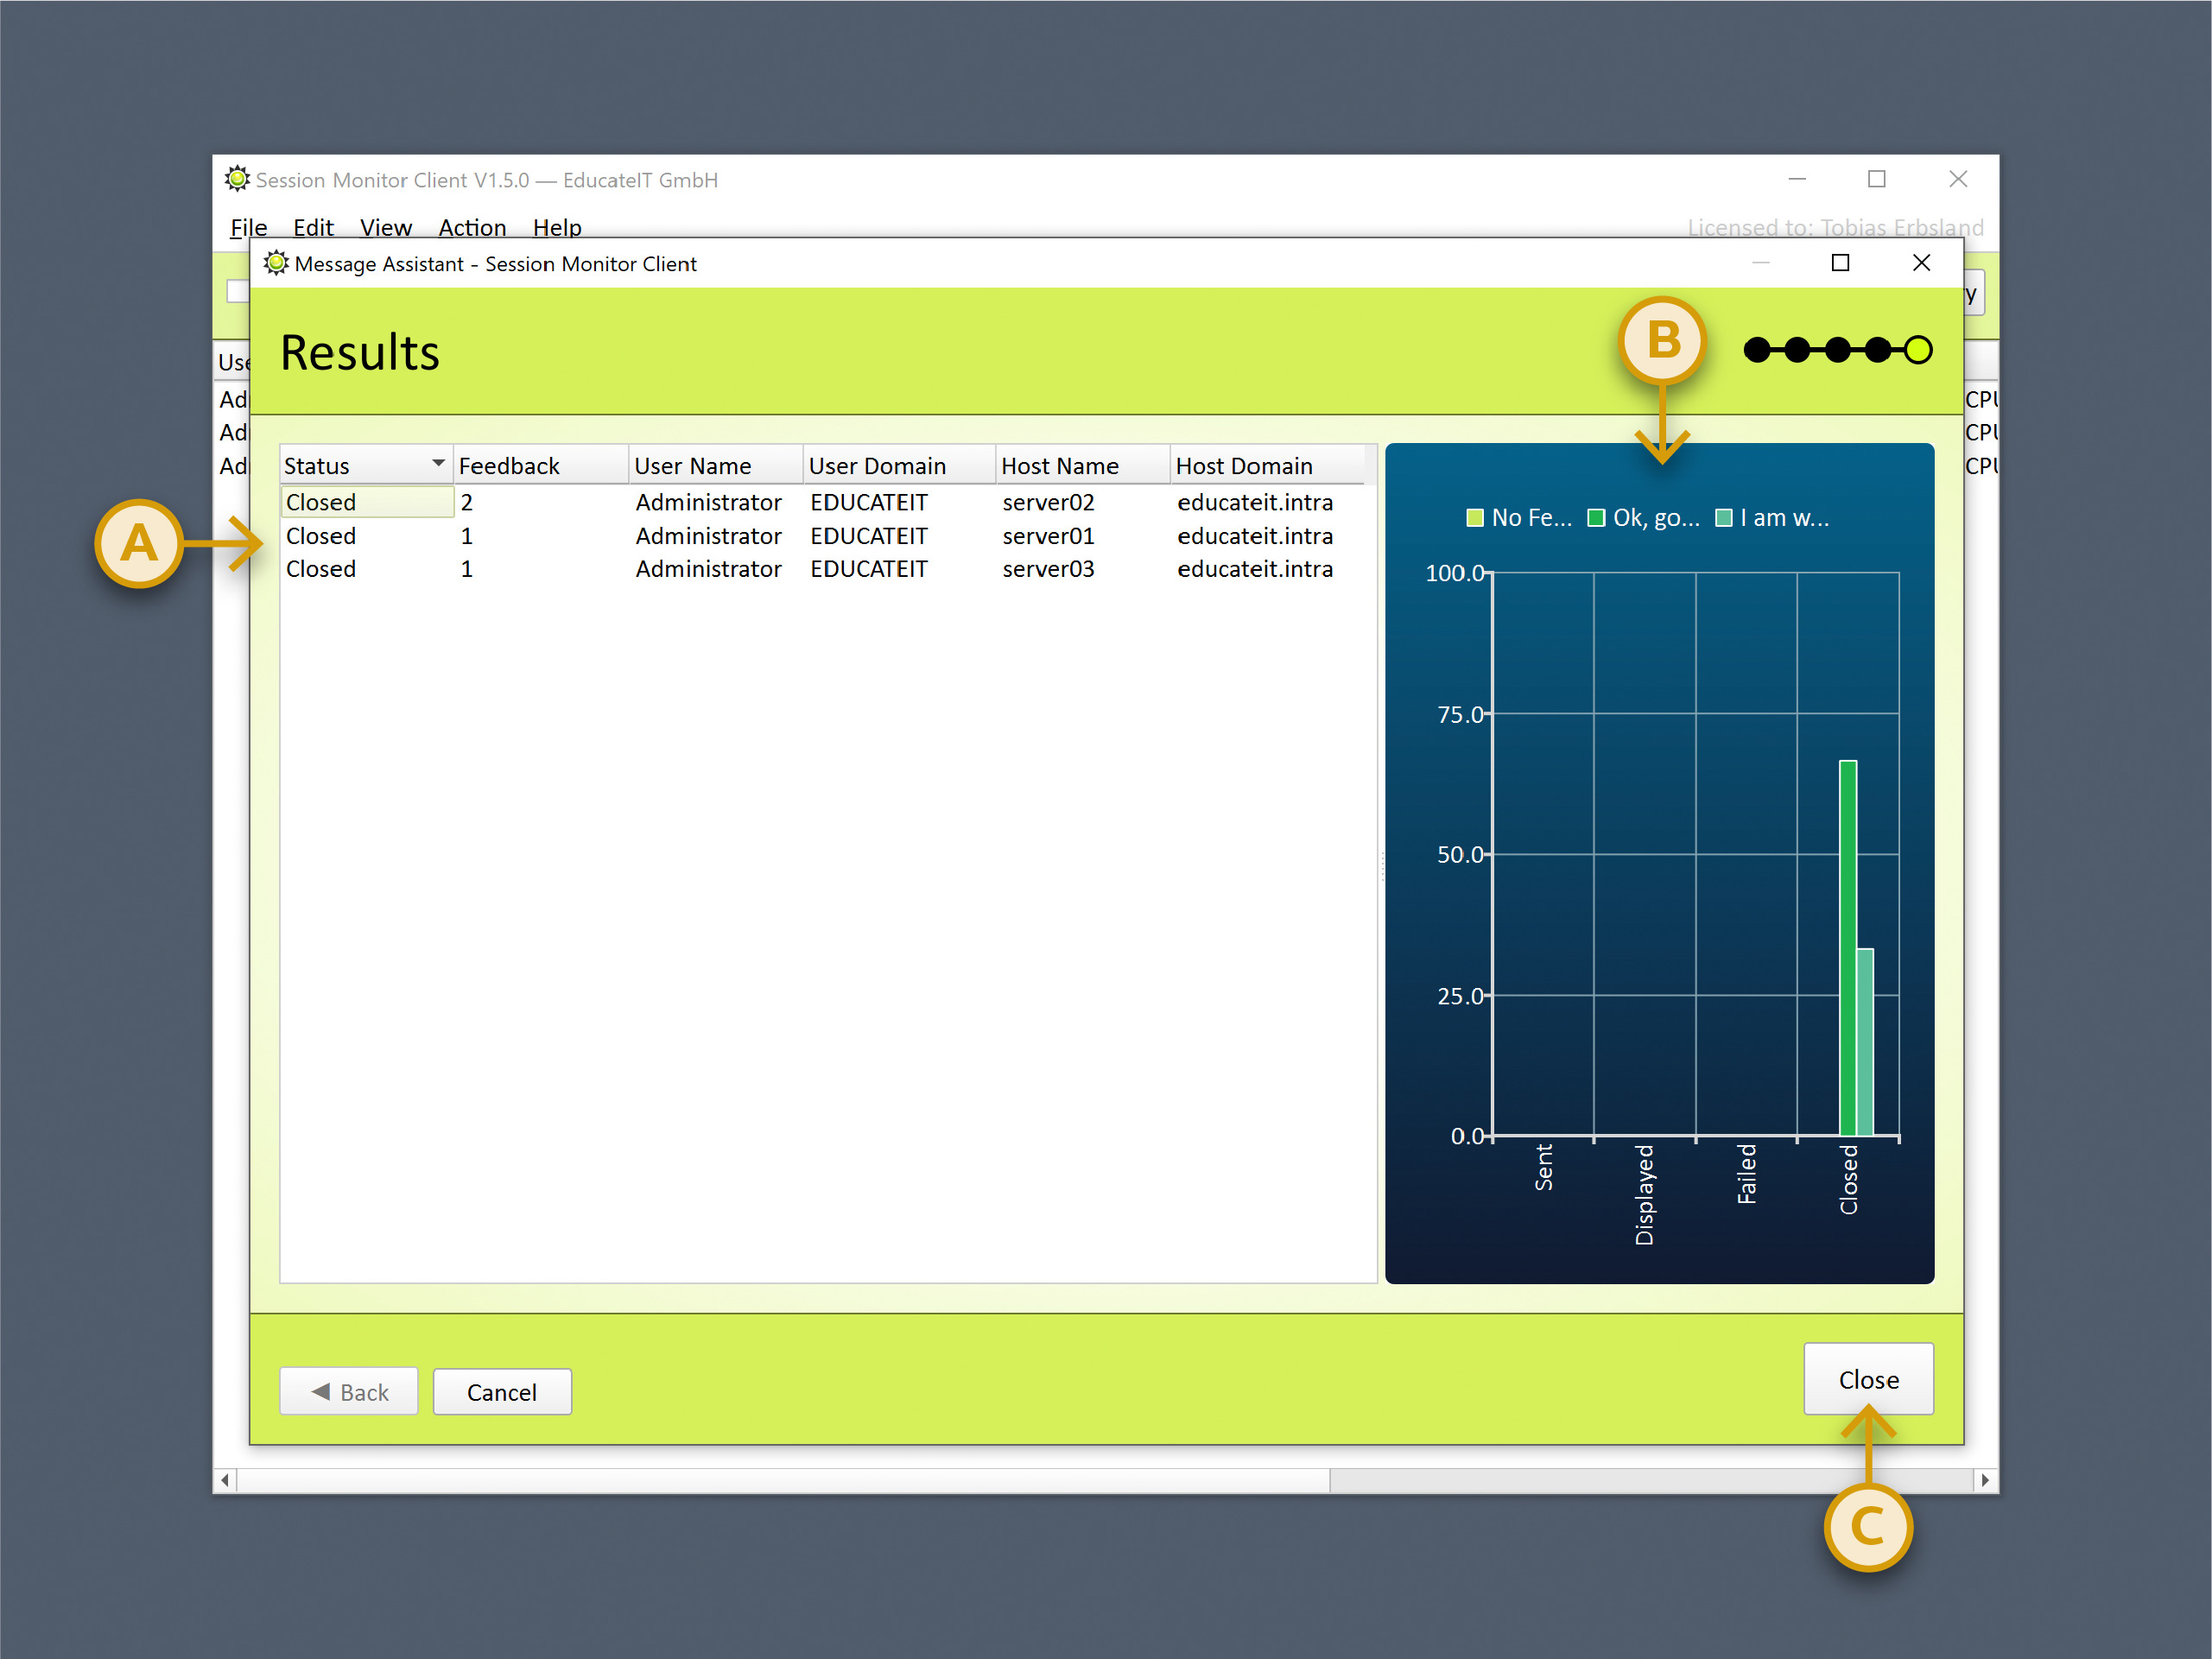Maximize the Message Assistant dialog
Screen dimensions: 2212x1659
pos(1839,263)
